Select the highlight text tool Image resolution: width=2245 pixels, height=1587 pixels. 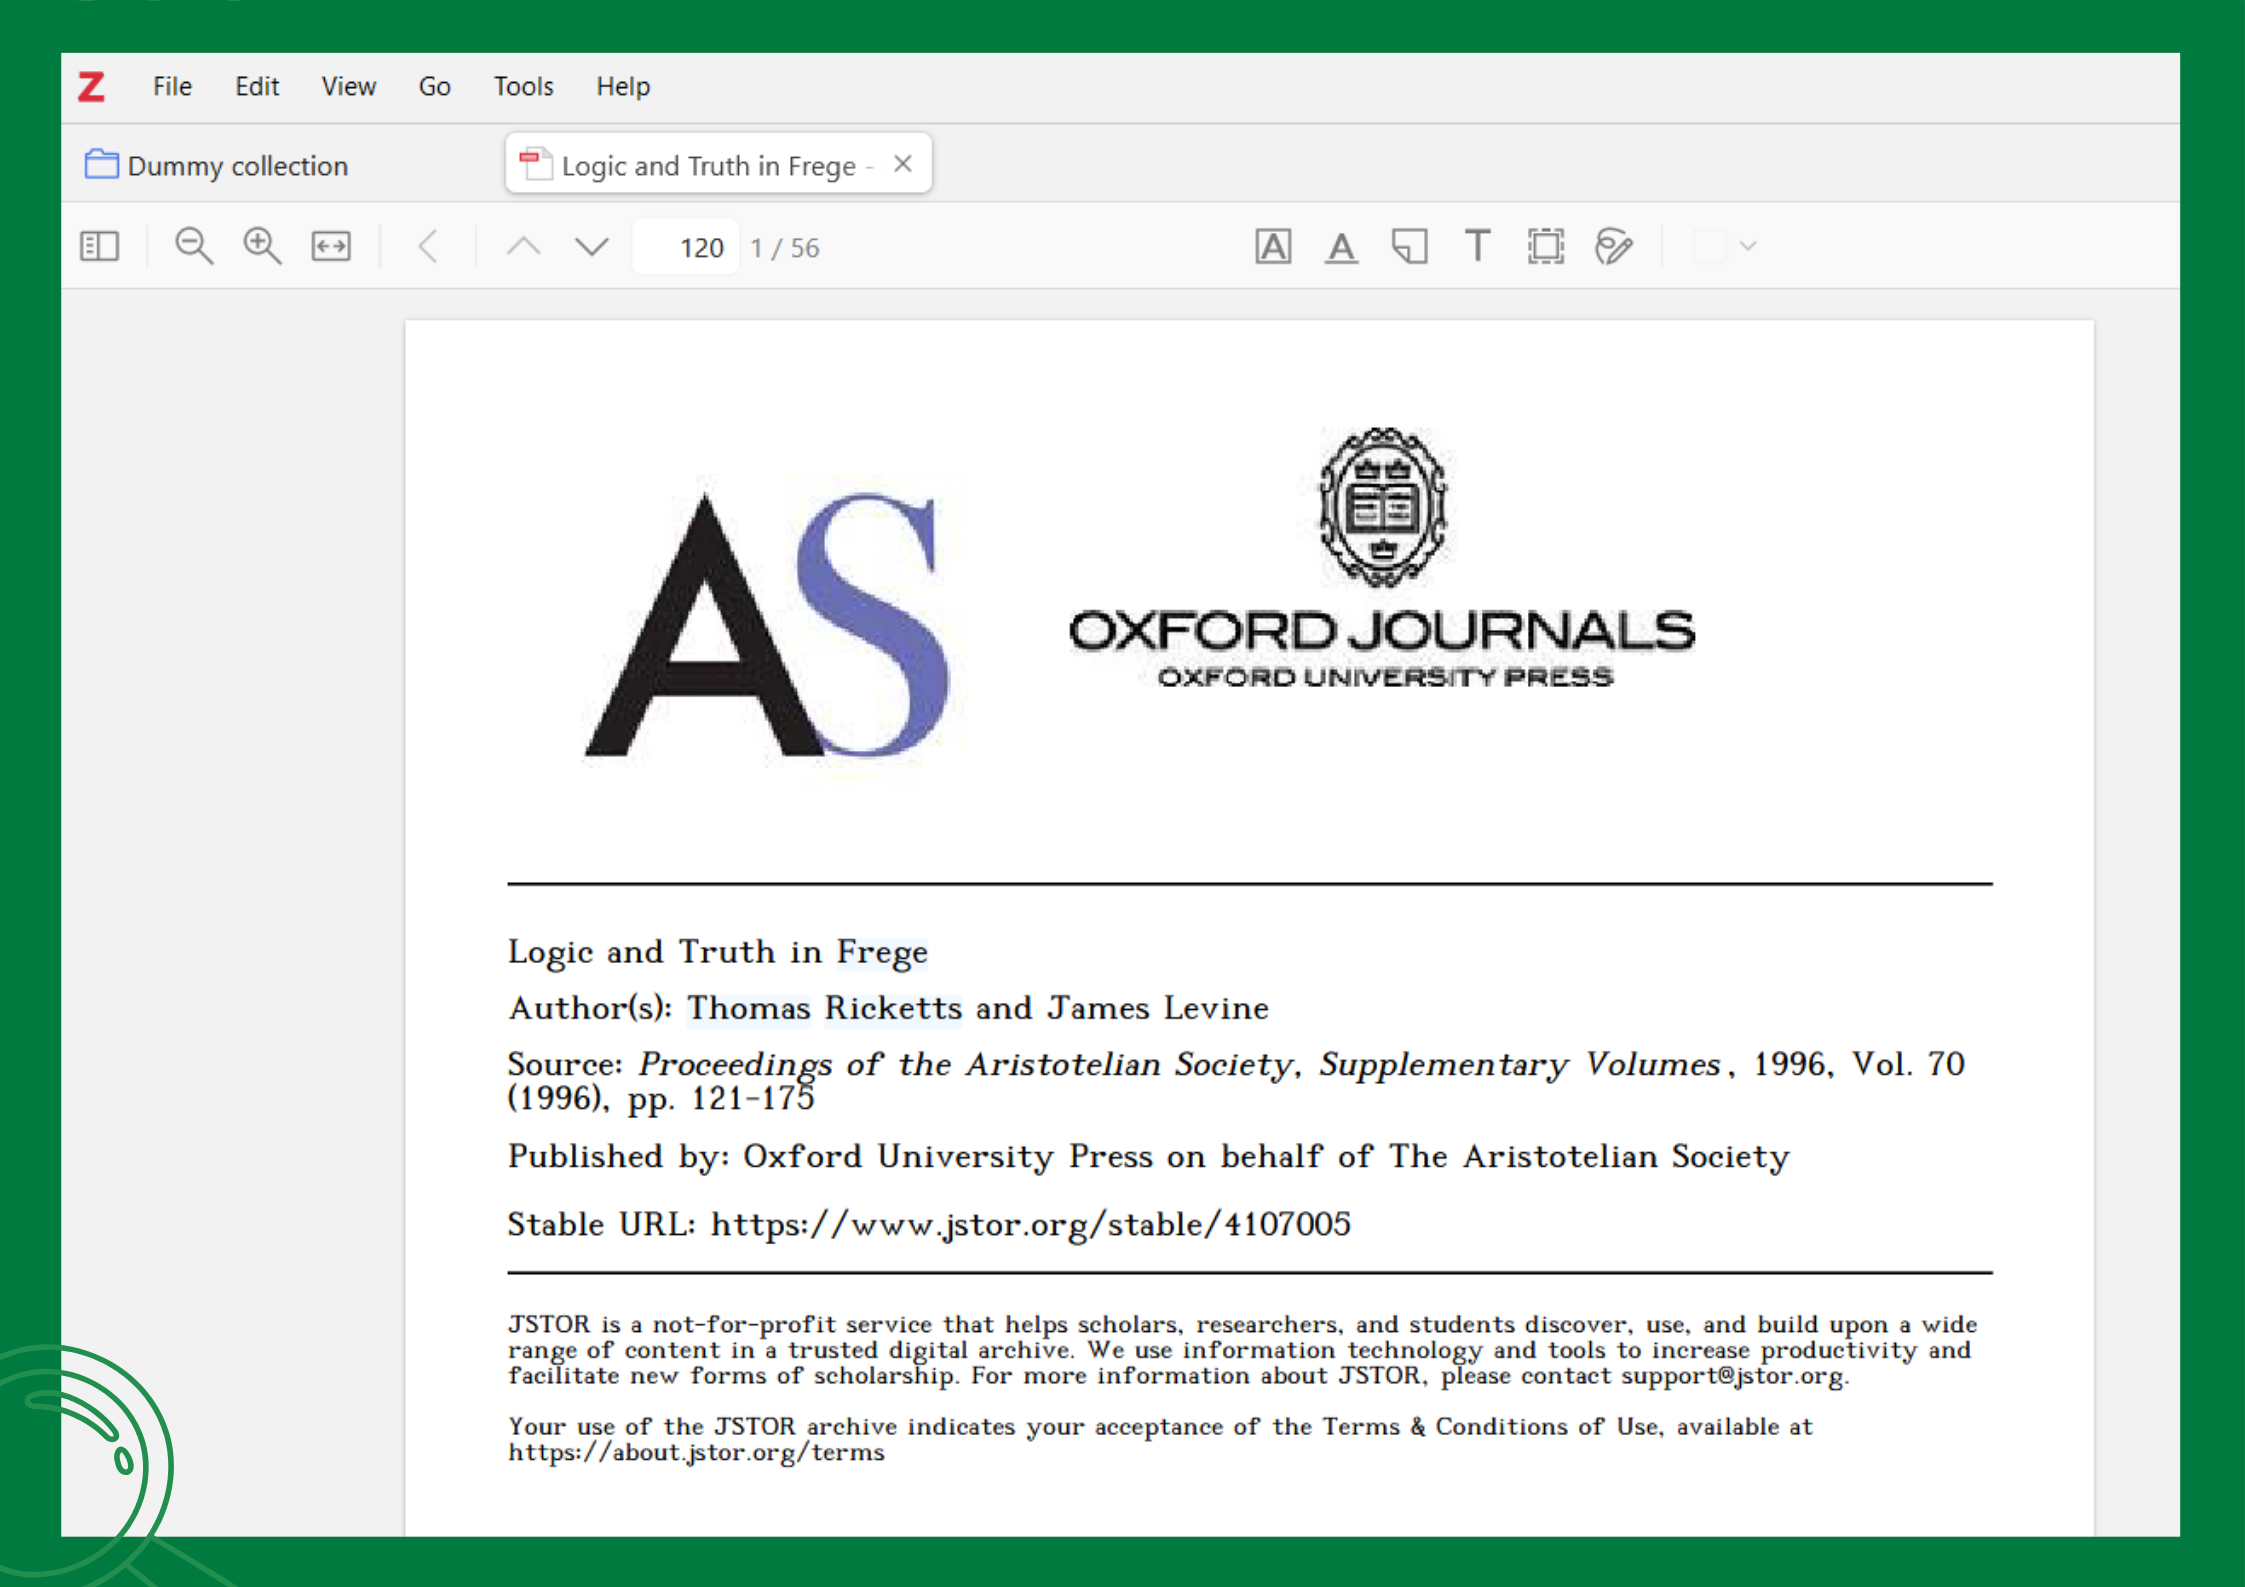coord(1273,247)
